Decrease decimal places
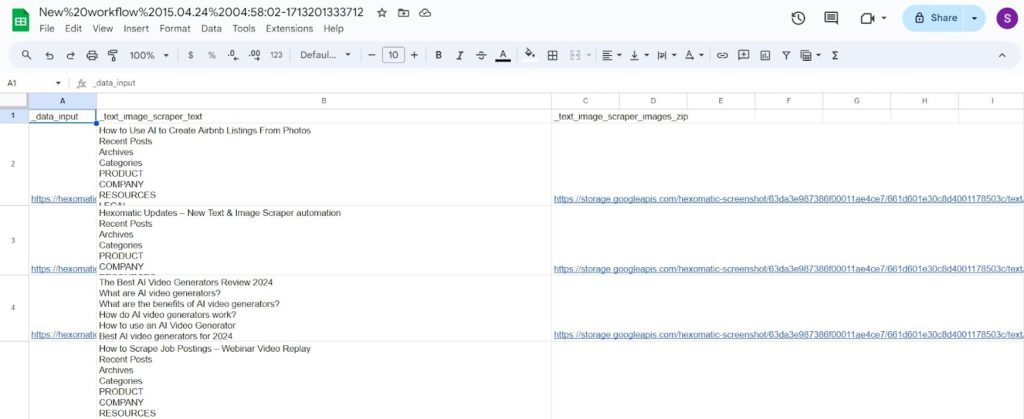The width and height of the screenshot is (1024, 419). [x=233, y=55]
